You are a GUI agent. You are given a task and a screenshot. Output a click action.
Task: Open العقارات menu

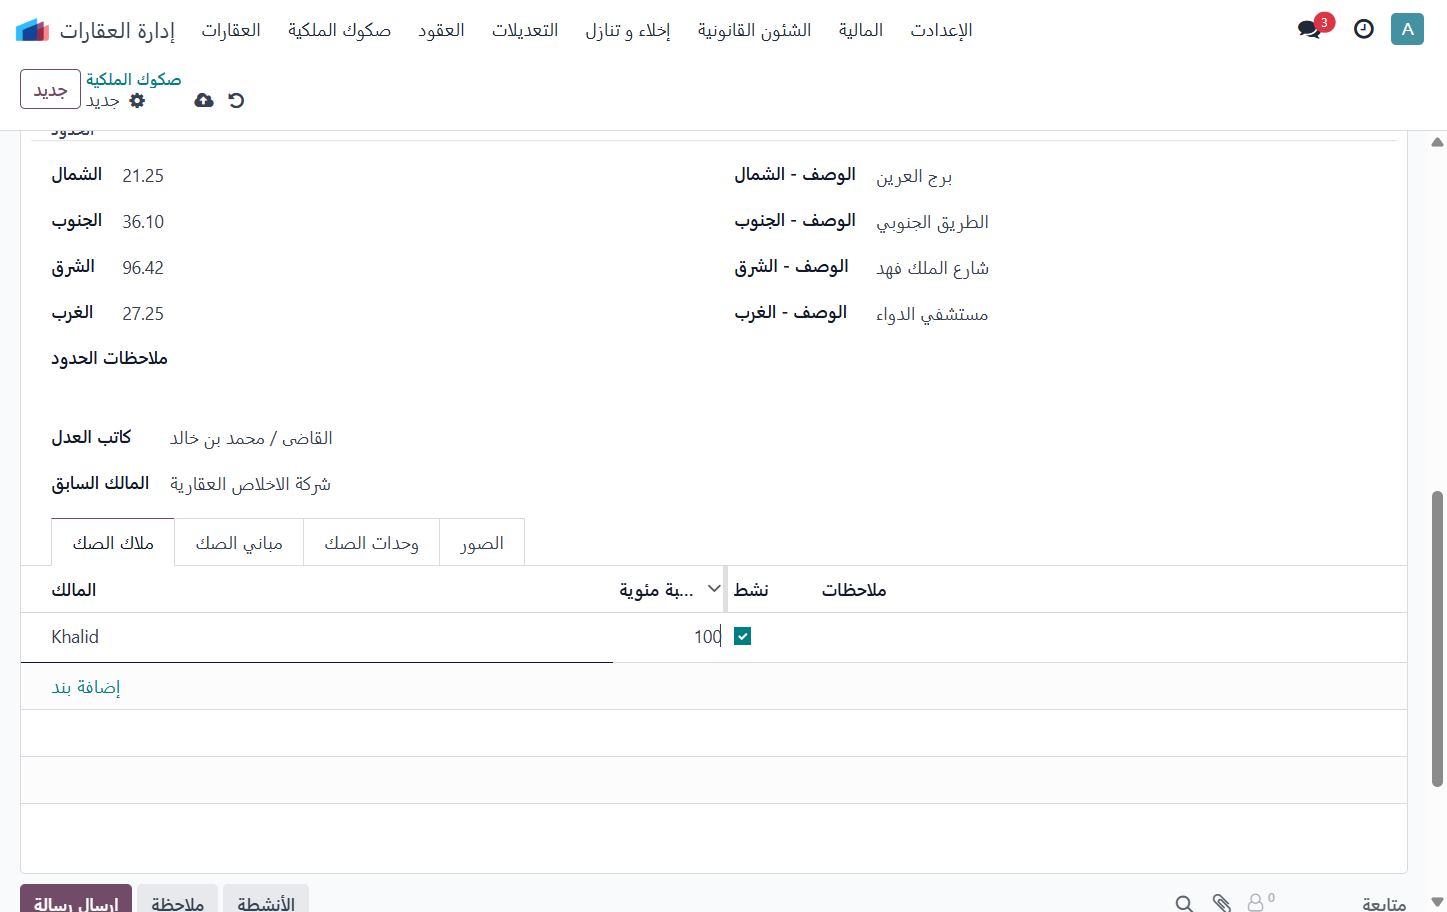tap(231, 30)
